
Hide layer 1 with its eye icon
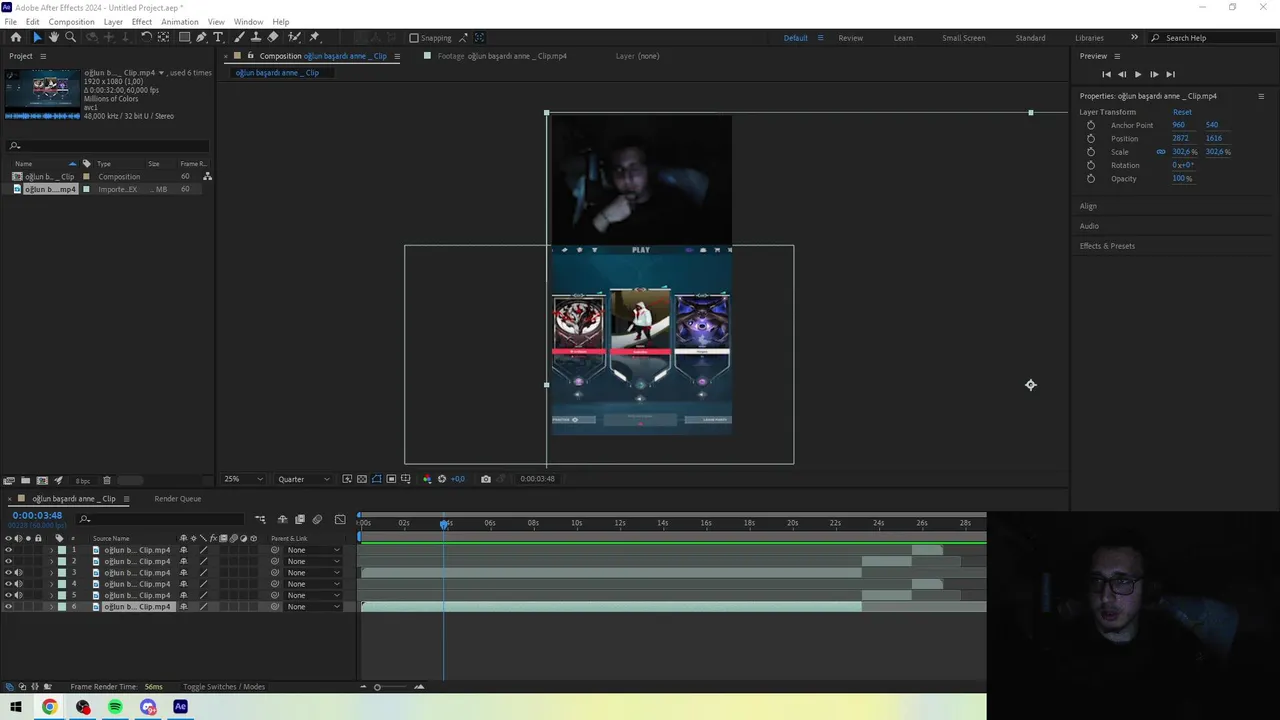pos(8,550)
